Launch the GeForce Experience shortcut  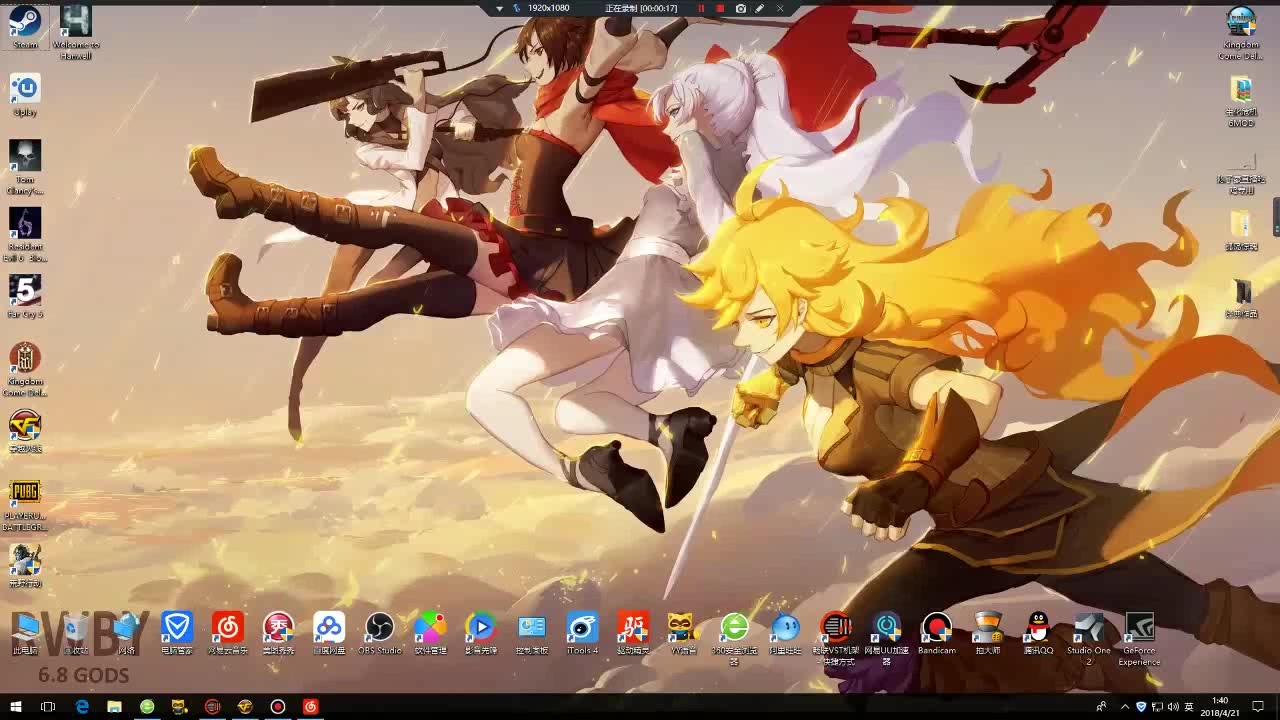pos(1139,638)
